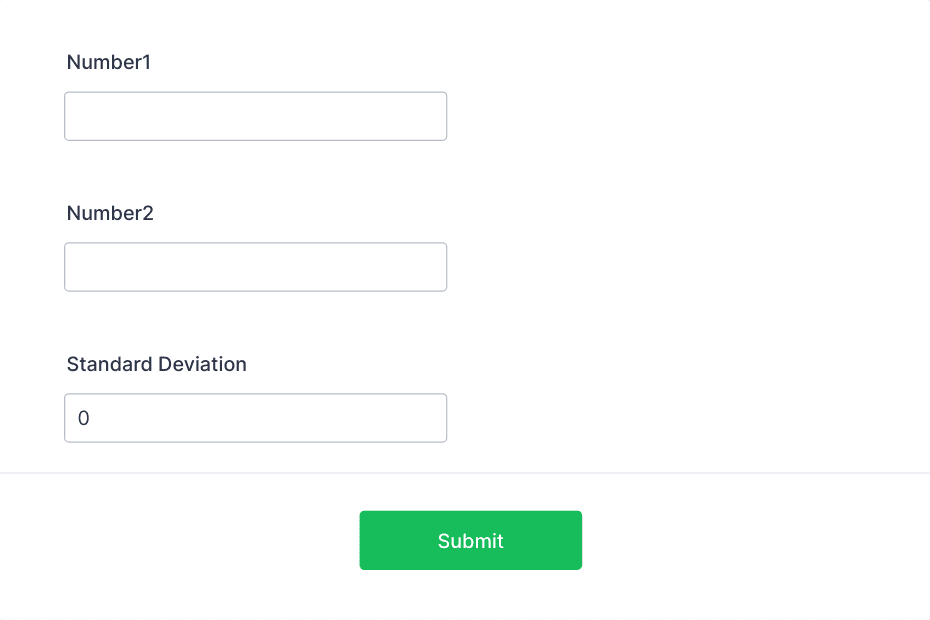
Task: Activate the Submit control
Action: (470, 540)
